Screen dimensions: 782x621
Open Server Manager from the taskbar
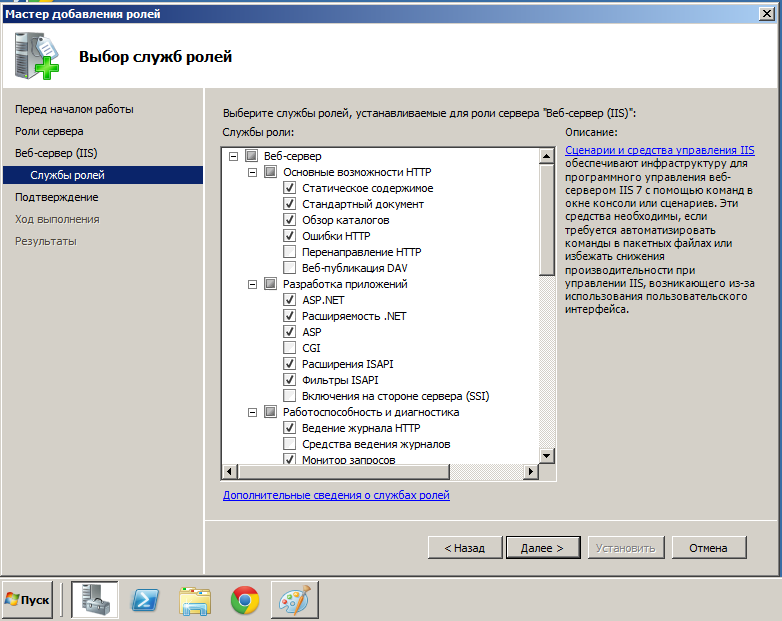(x=95, y=600)
